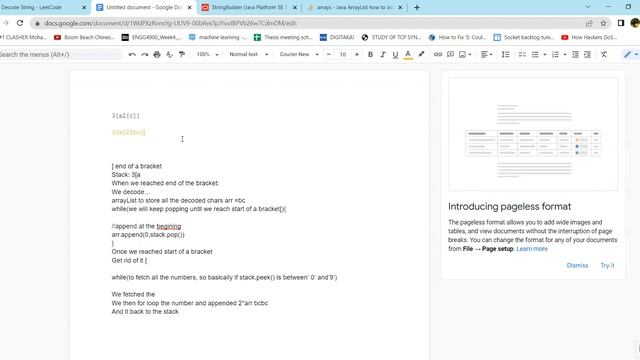Open STUDY OF TCP SYN bookmark

click(x=391, y=37)
